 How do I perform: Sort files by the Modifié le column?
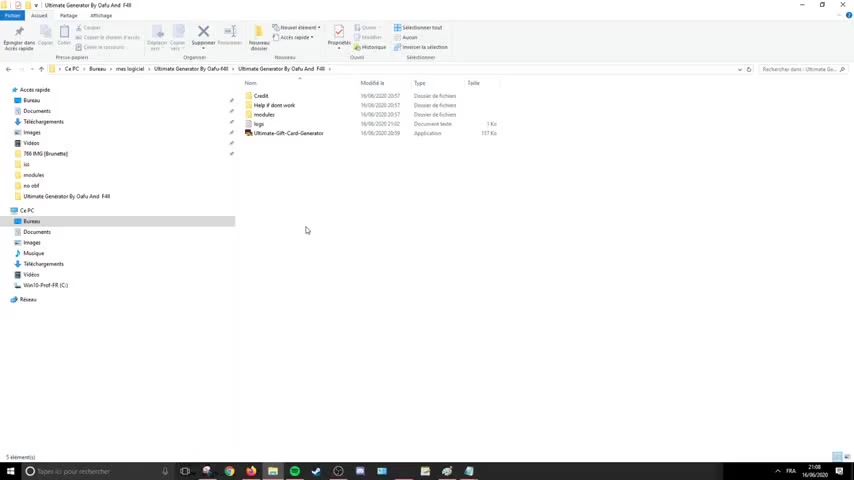tap(372, 83)
